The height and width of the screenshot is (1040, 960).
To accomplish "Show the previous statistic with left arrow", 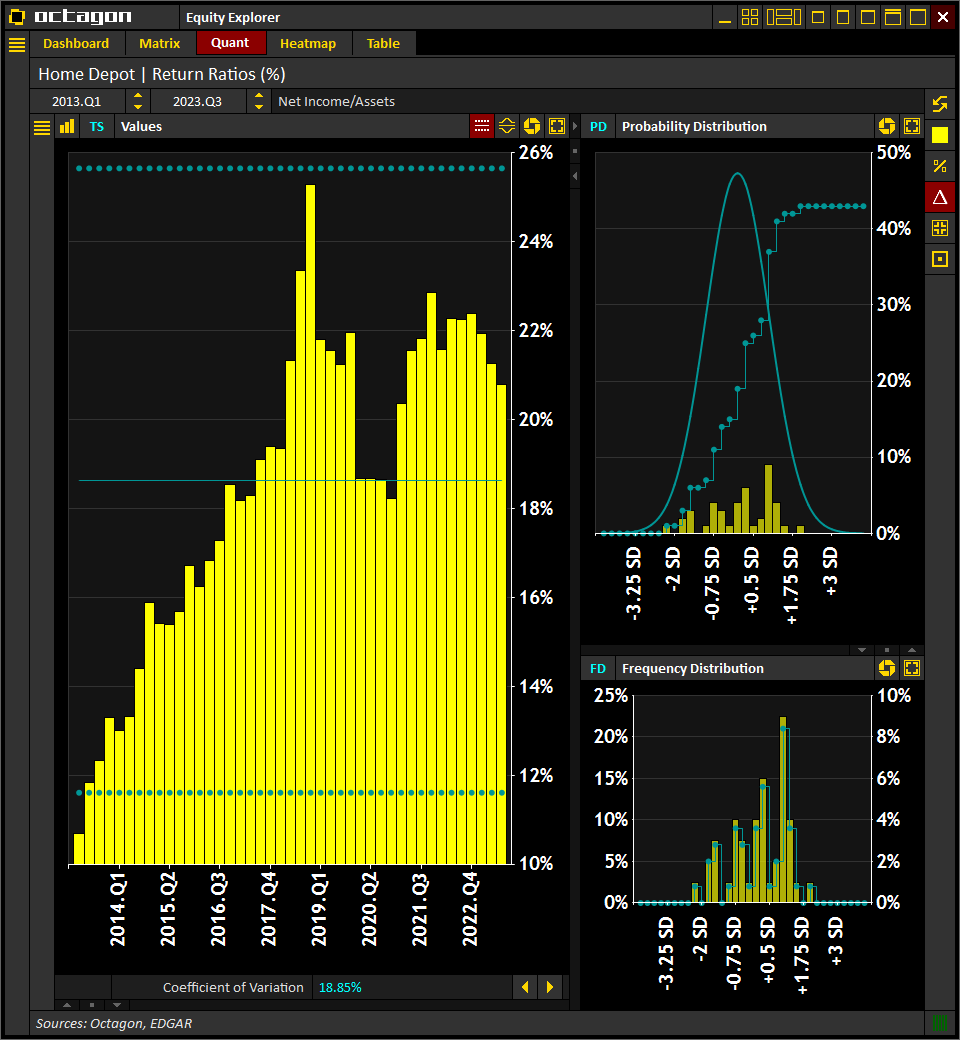I will click(x=525, y=987).
